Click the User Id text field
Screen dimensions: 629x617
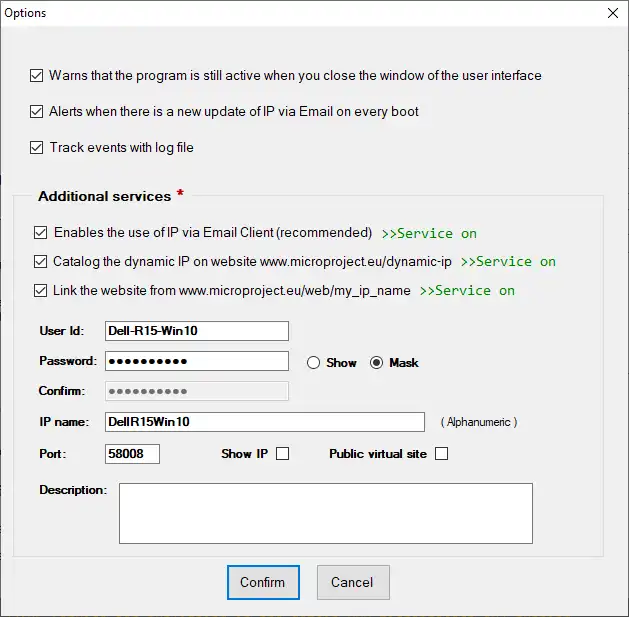[x=196, y=331]
